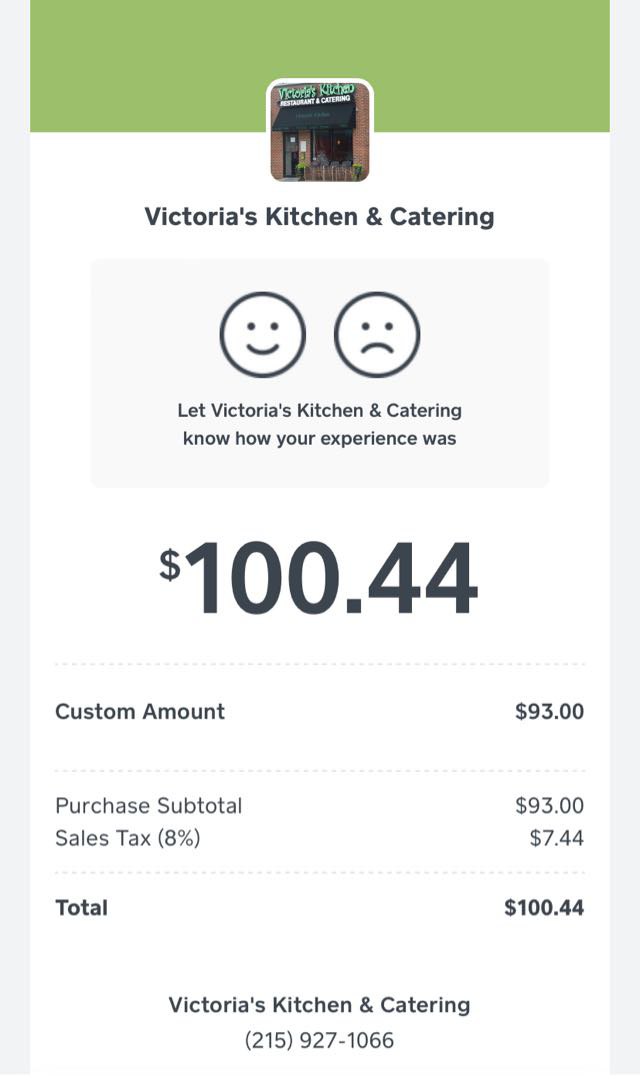Select the bold Total label
Image resolution: width=640 pixels, height=1075 pixels.
(82, 908)
